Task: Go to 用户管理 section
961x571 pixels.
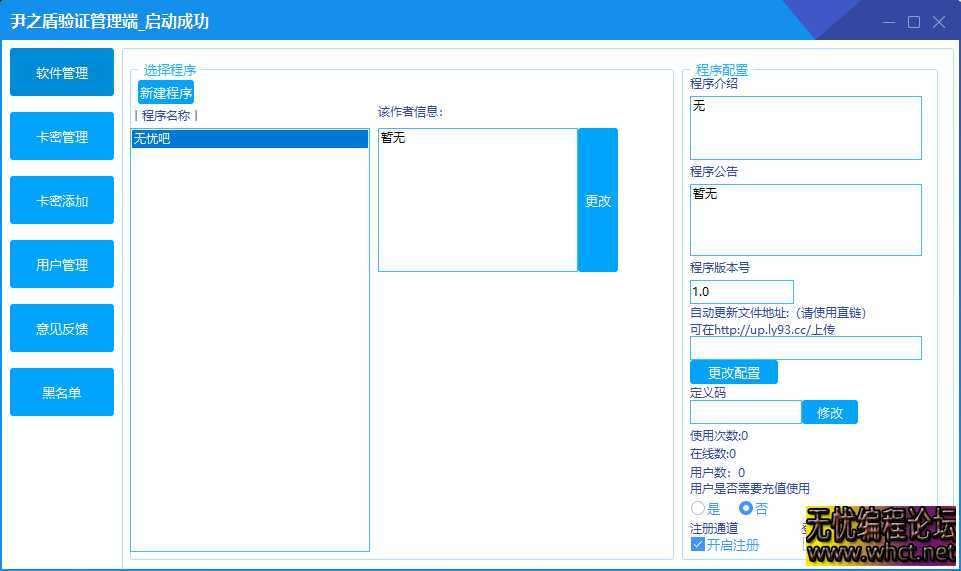Action: (x=62, y=265)
